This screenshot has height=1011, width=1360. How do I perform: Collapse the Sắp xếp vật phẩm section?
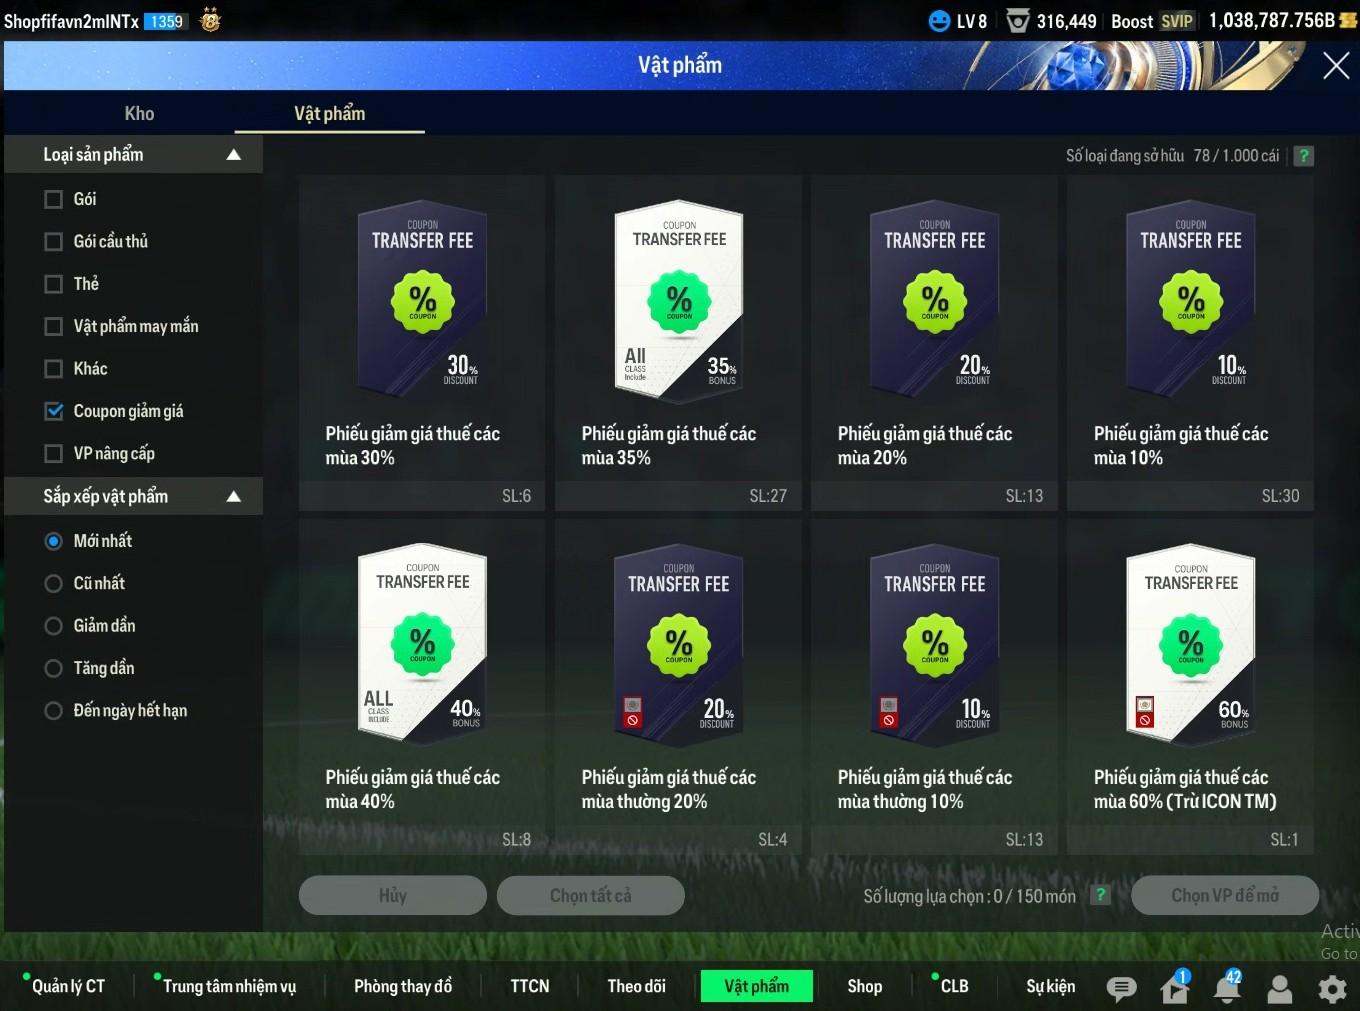click(233, 497)
